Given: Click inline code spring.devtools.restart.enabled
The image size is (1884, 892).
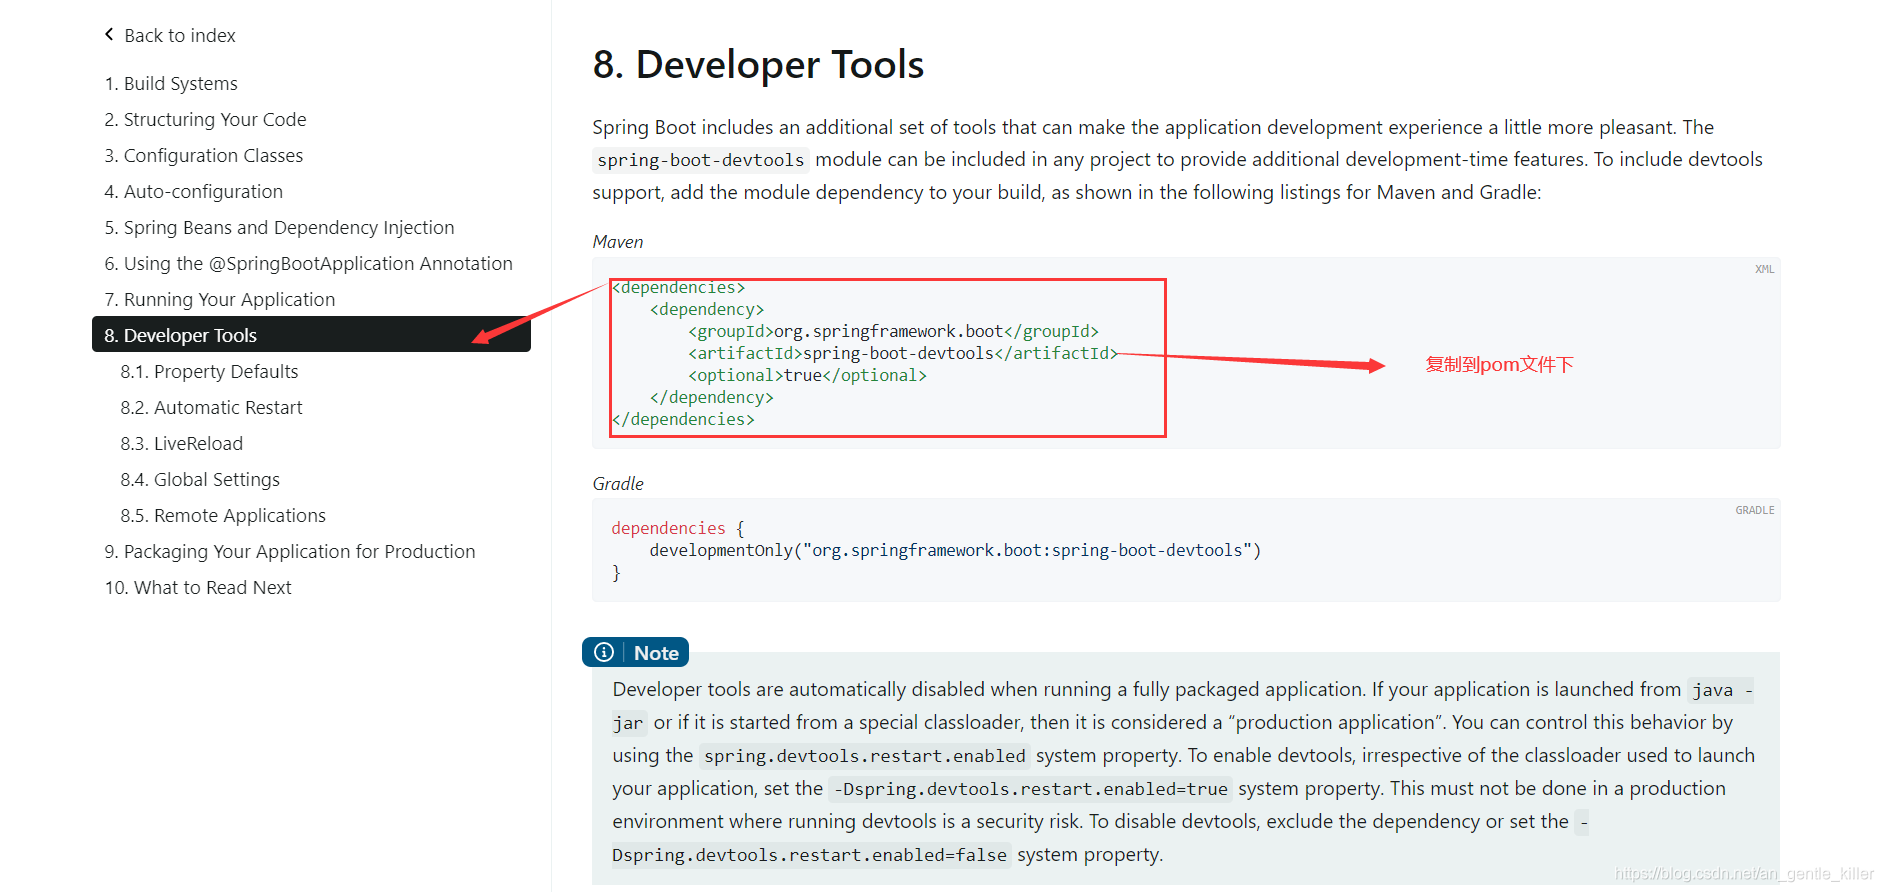Looking at the screenshot, I should coord(864,756).
